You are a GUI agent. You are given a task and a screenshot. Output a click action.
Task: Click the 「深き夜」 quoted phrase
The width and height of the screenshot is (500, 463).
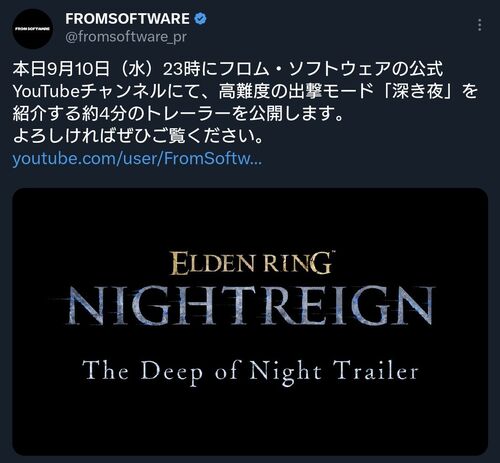pos(419,91)
